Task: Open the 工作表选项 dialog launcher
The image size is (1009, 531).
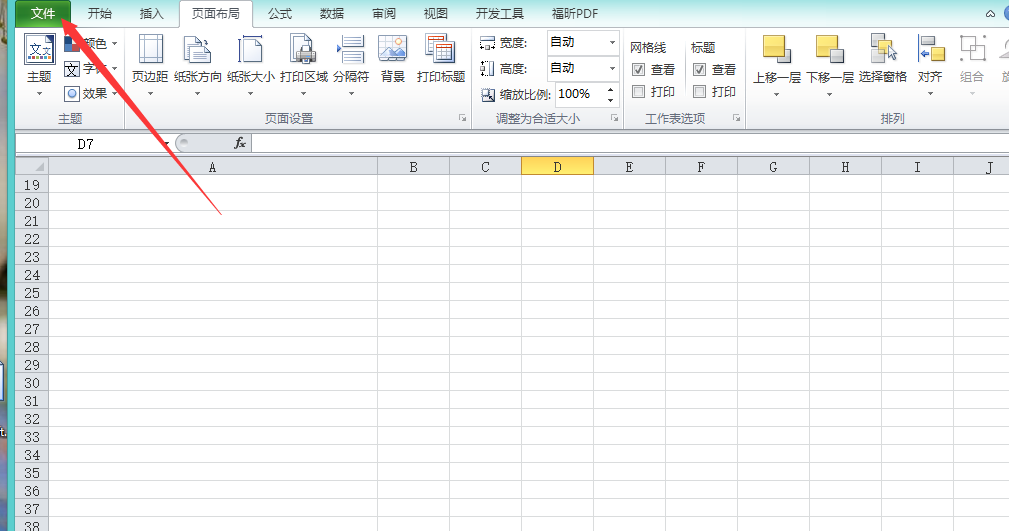Action: (x=736, y=118)
